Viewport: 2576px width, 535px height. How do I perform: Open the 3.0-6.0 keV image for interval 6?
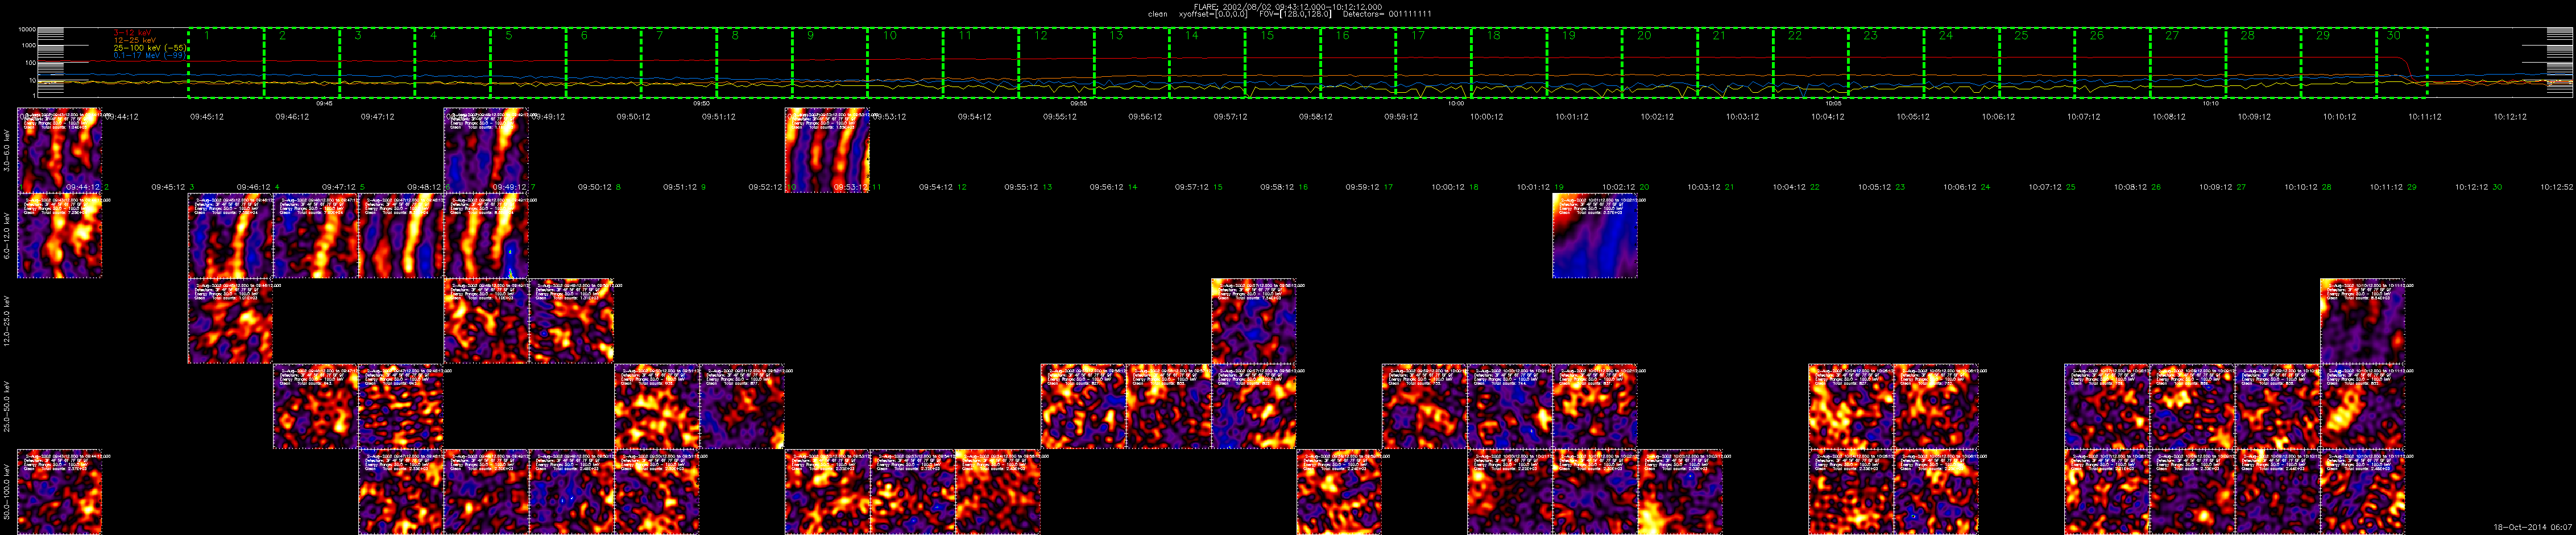(486, 150)
